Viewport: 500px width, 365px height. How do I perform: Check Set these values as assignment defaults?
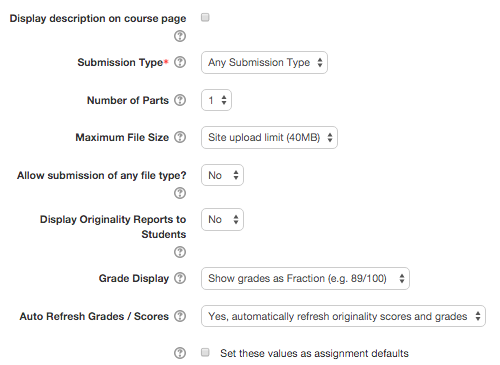pyautogui.click(x=205, y=352)
